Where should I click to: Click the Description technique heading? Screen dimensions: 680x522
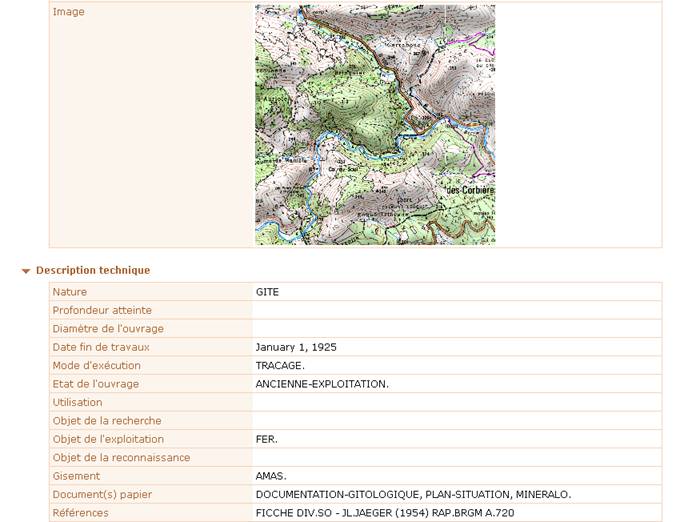click(93, 270)
